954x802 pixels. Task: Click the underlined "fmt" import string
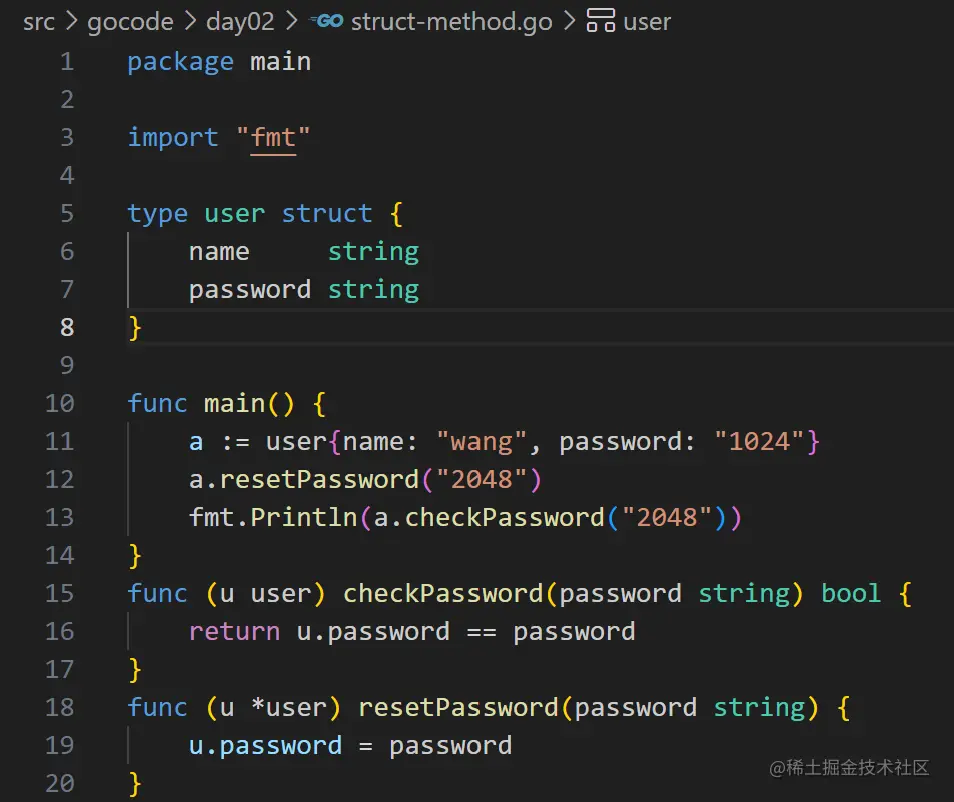(x=273, y=138)
